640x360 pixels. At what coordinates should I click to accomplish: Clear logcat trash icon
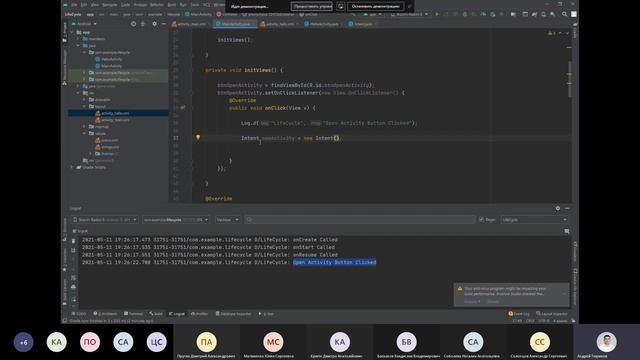pyautogui.click(x=73, y=241)
